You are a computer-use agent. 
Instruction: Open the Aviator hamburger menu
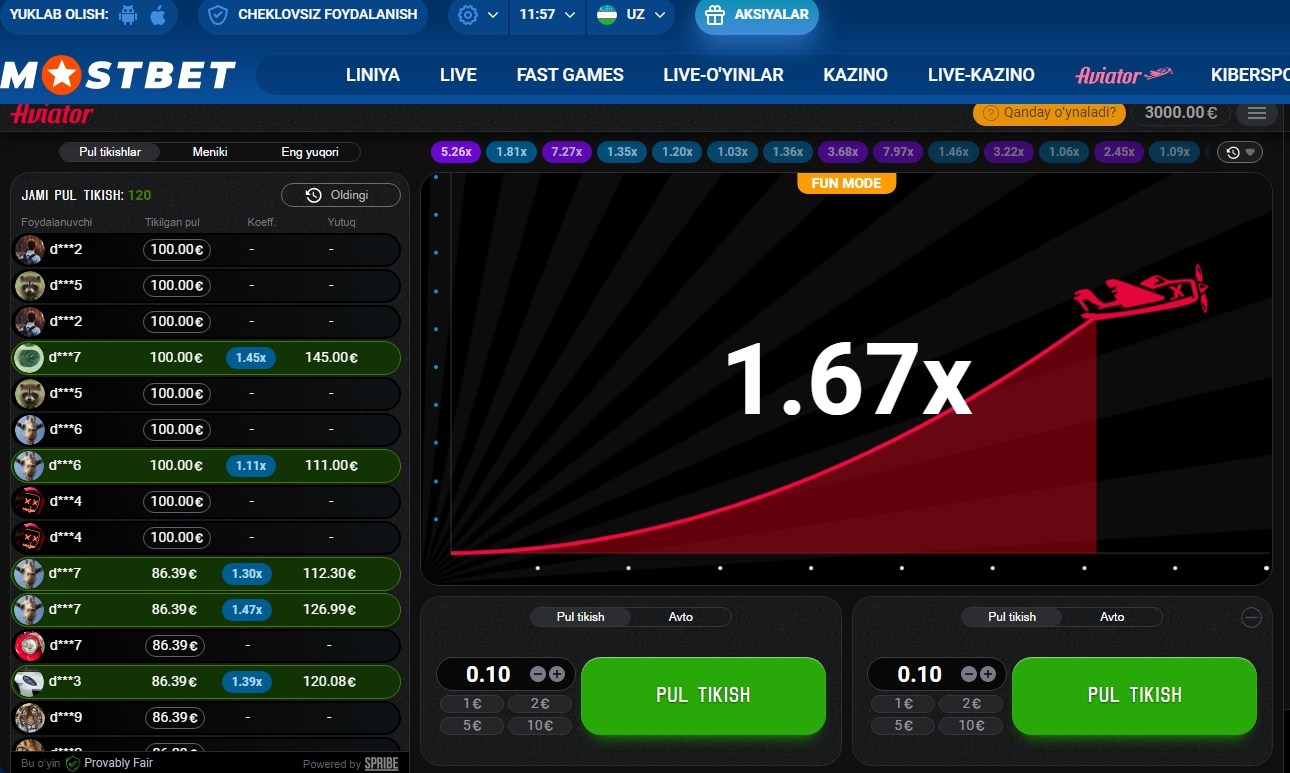click(x=1257, y=113)
